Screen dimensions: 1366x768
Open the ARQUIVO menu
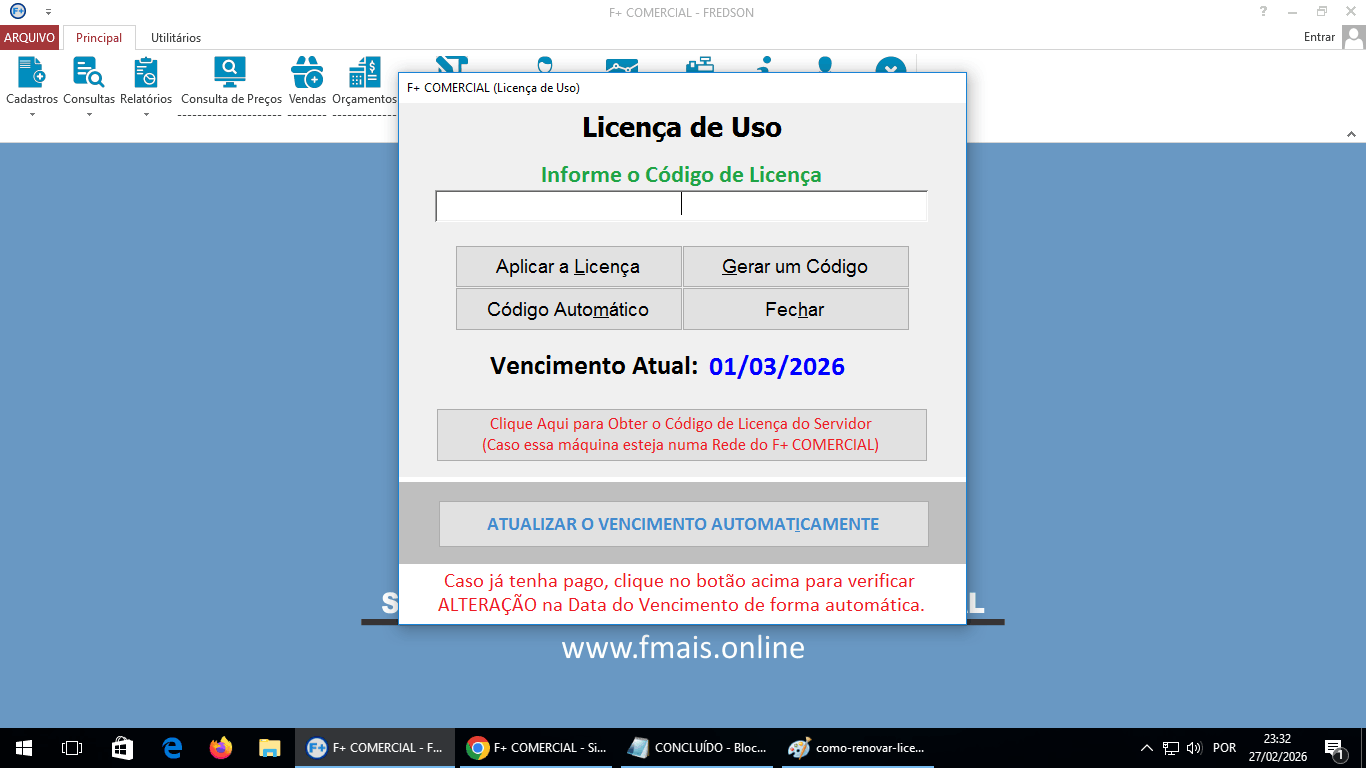click(29, 36)
